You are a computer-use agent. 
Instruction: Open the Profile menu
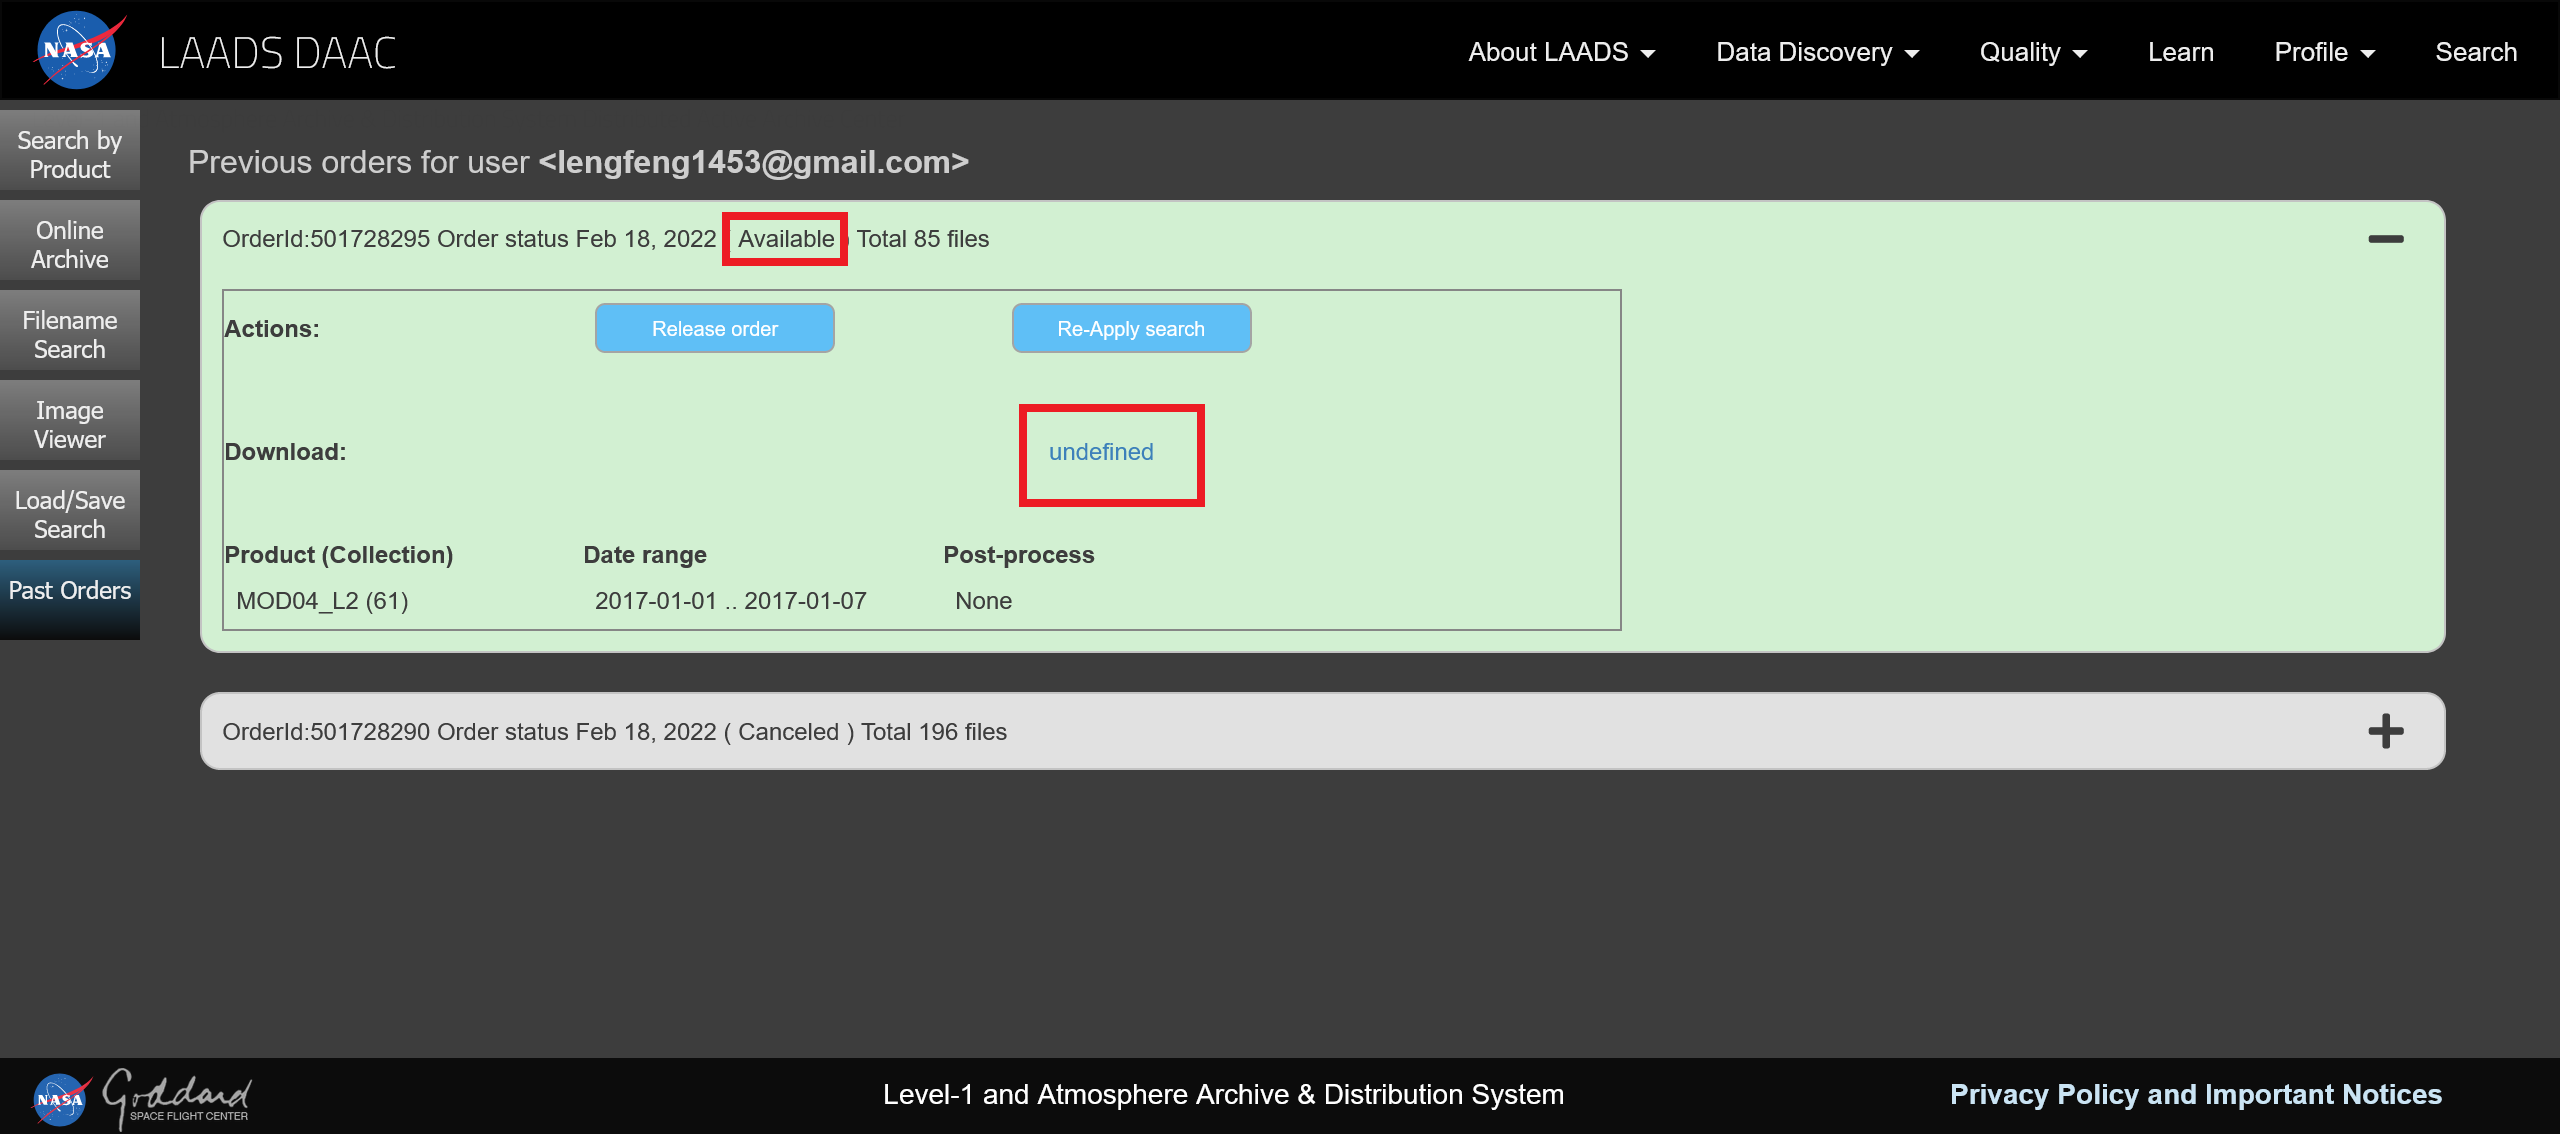tap(2323, 51)
